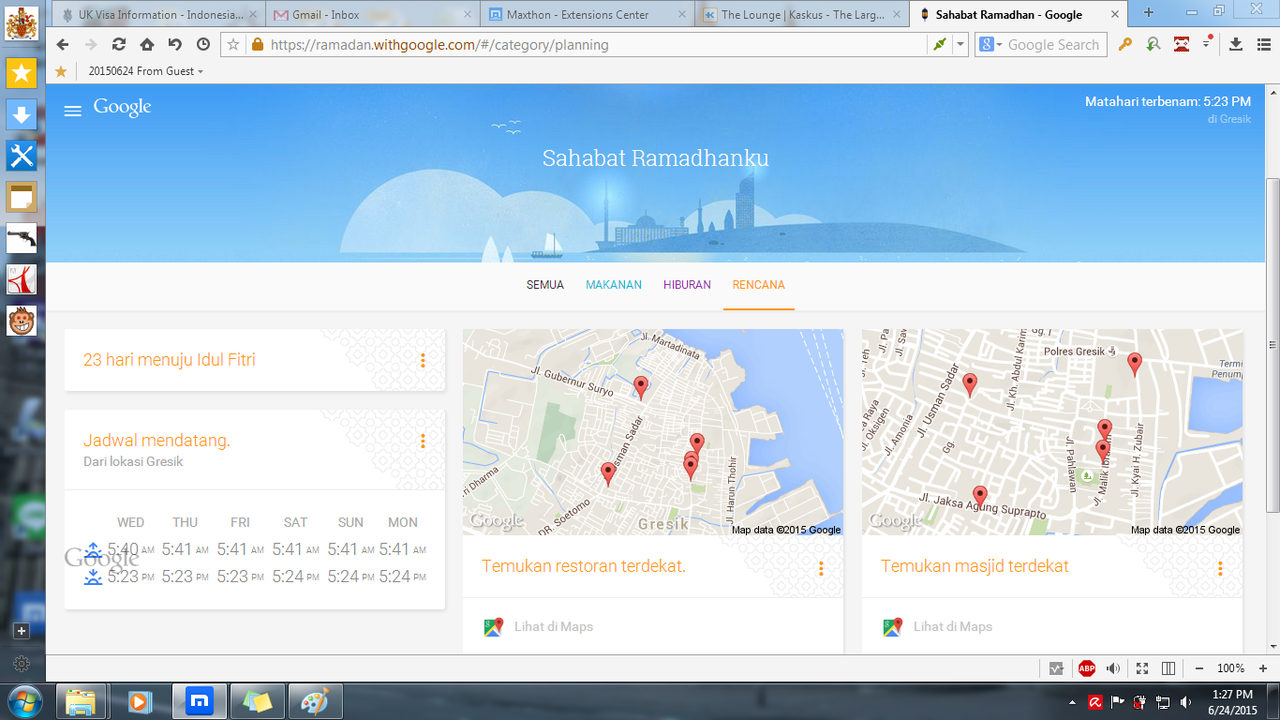Switch to the Gmail - Inbox tab
Screen dimensions: 1280x720
tap(372, 14)
